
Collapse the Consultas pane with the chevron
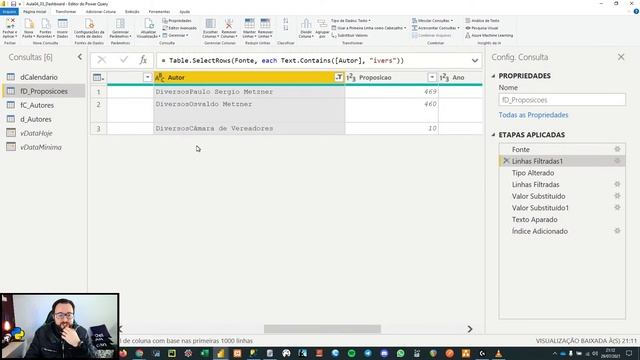click(80, 57)
